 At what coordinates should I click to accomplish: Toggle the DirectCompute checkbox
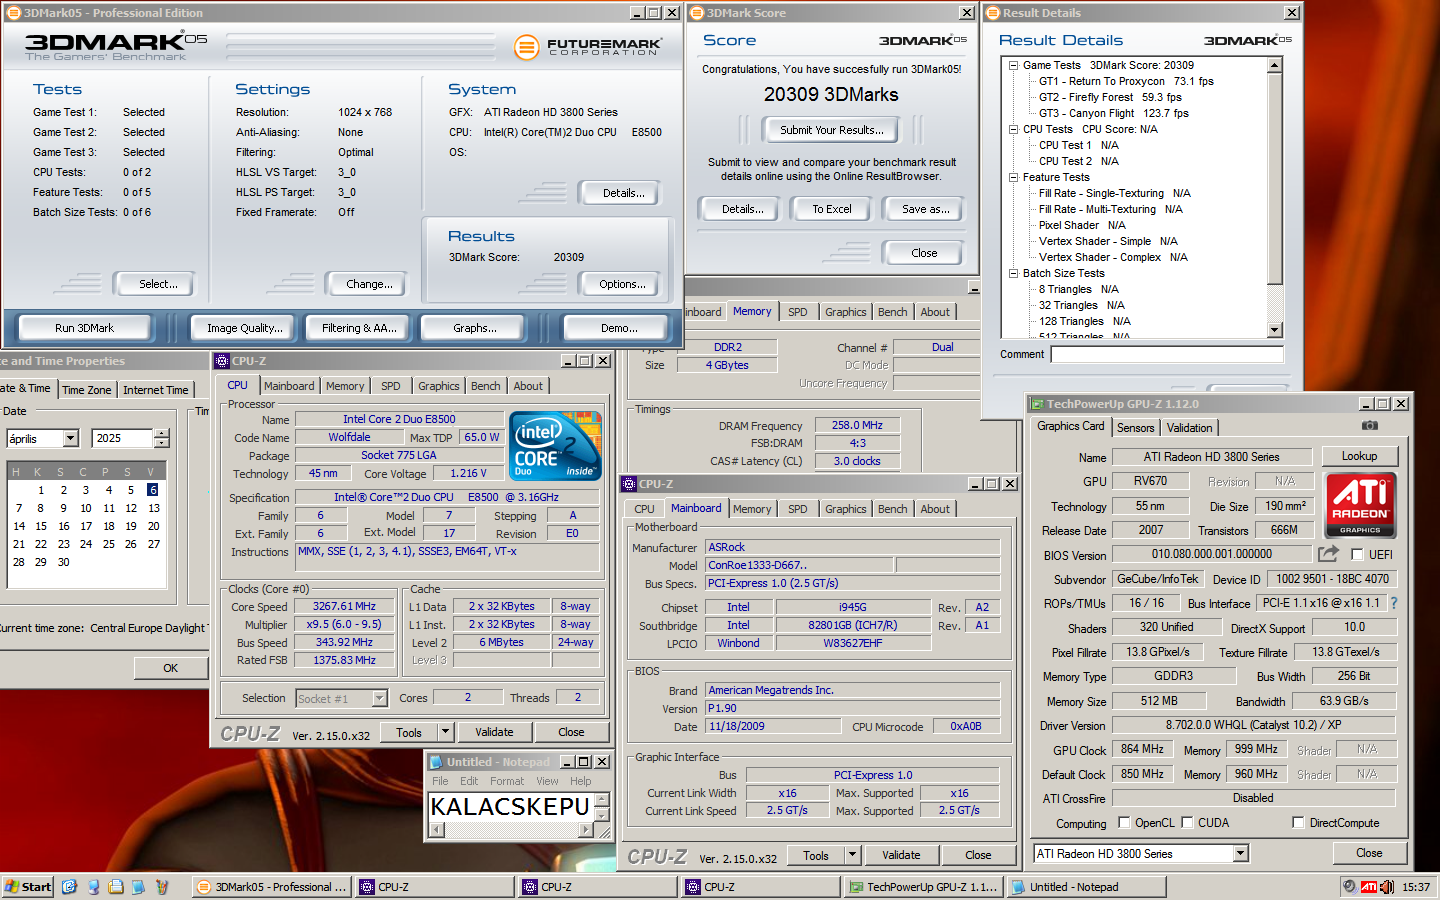point(1298,823)
